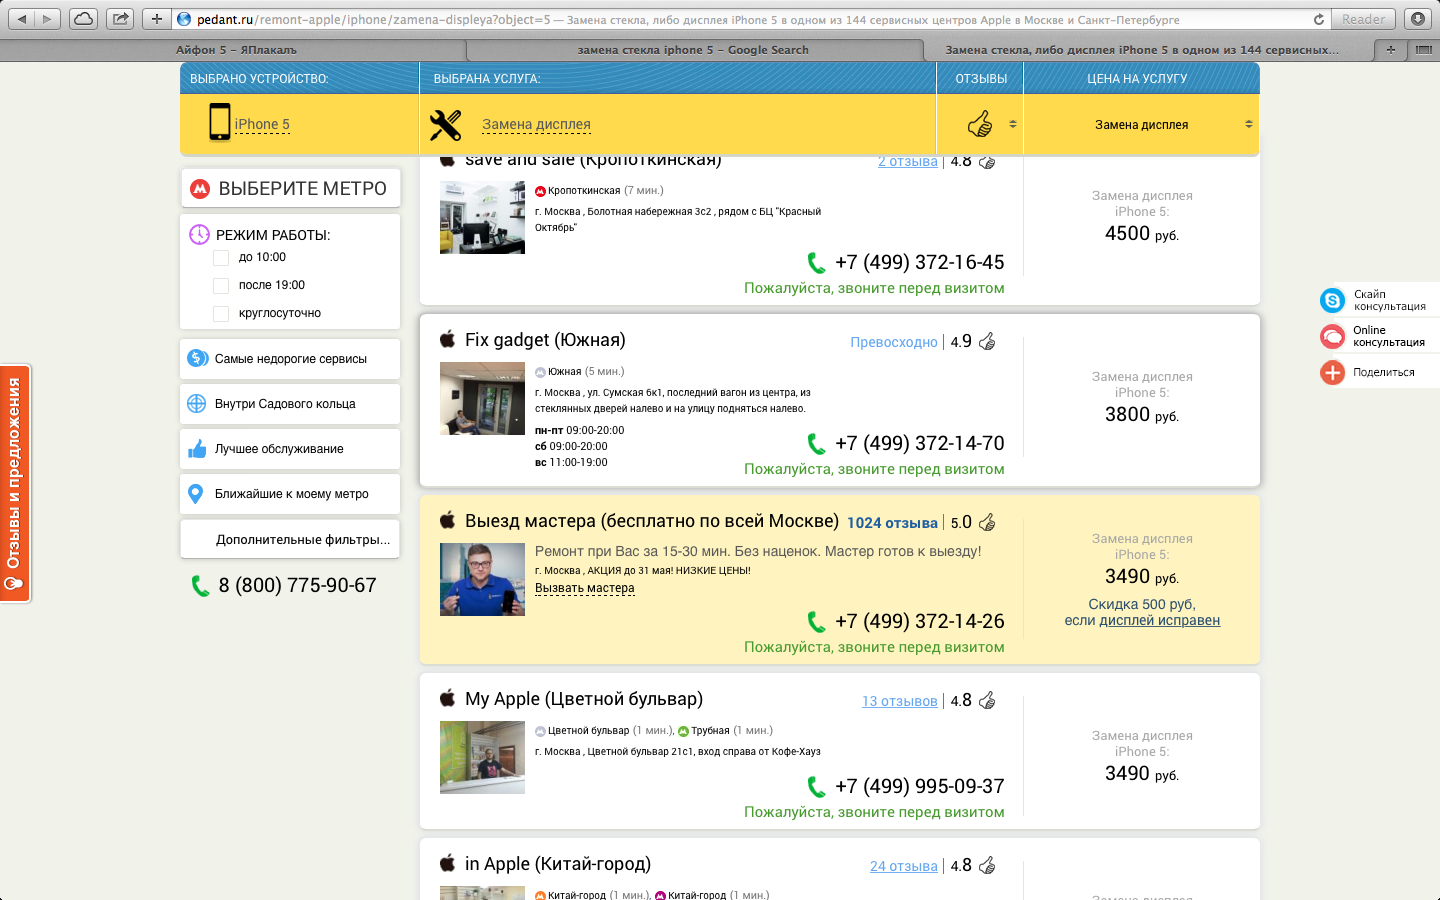Go back using the Safari back arrow
The image size is (1440, 900).
(x=21, y=19)
